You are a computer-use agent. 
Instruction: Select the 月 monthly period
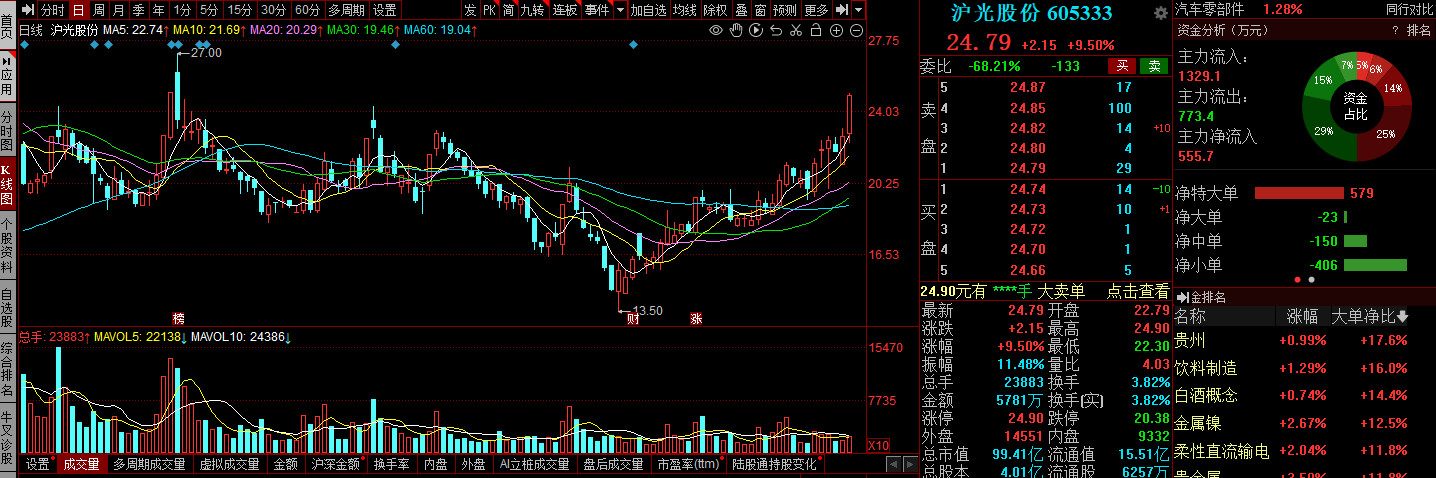click(x=119, y=10)
